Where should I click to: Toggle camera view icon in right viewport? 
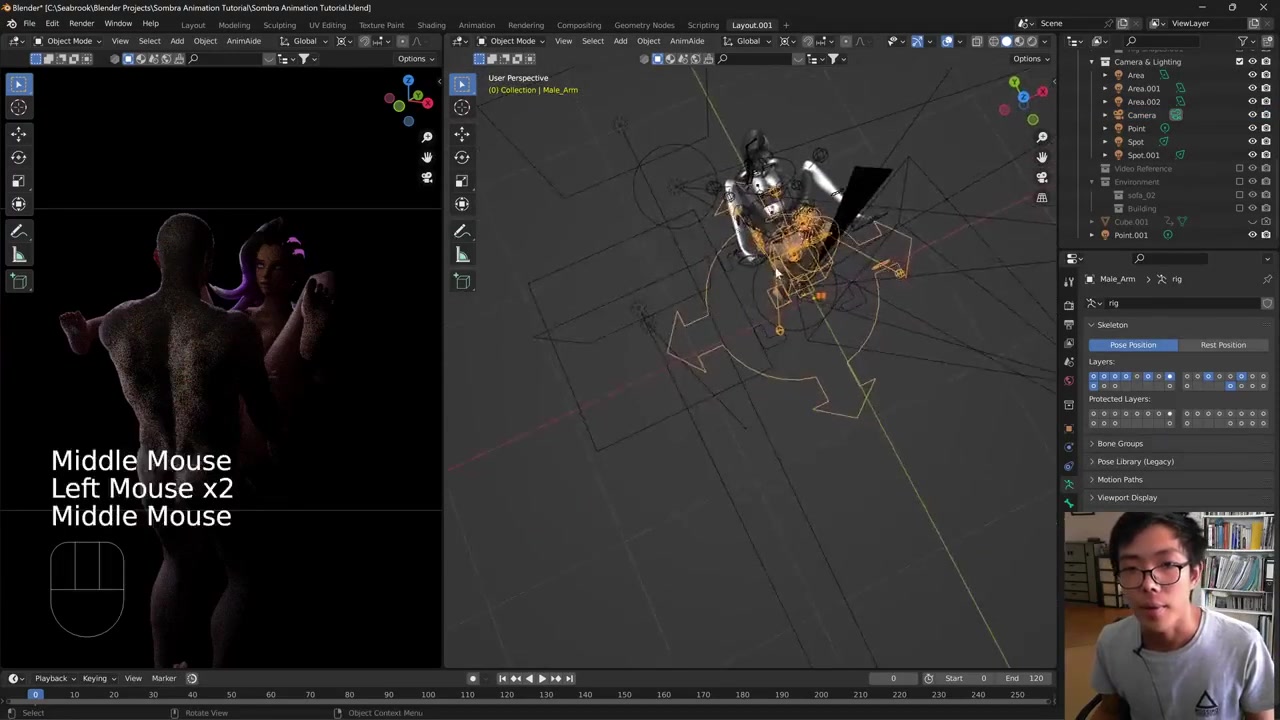point(1041,177)
